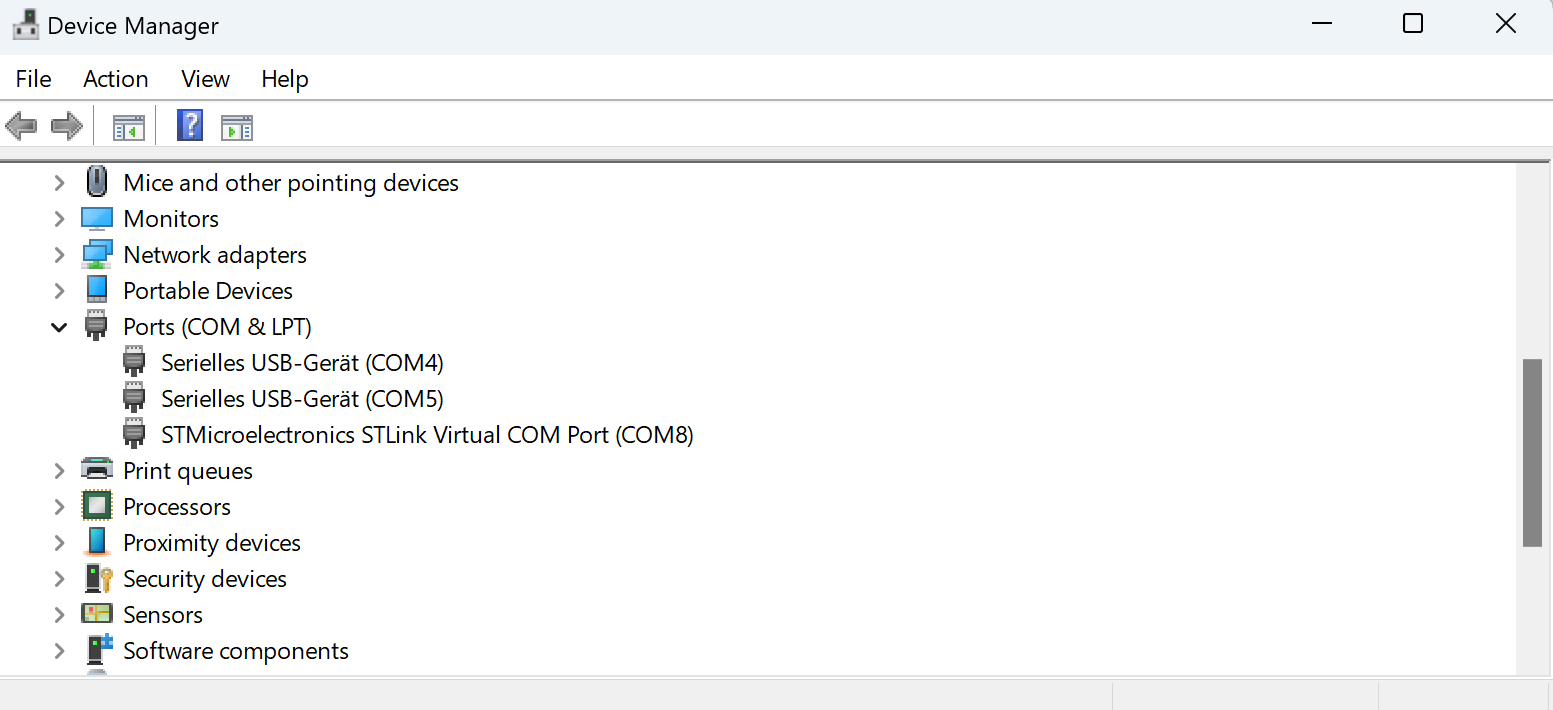Click the Back navigation arrow icon

(21, 125)
